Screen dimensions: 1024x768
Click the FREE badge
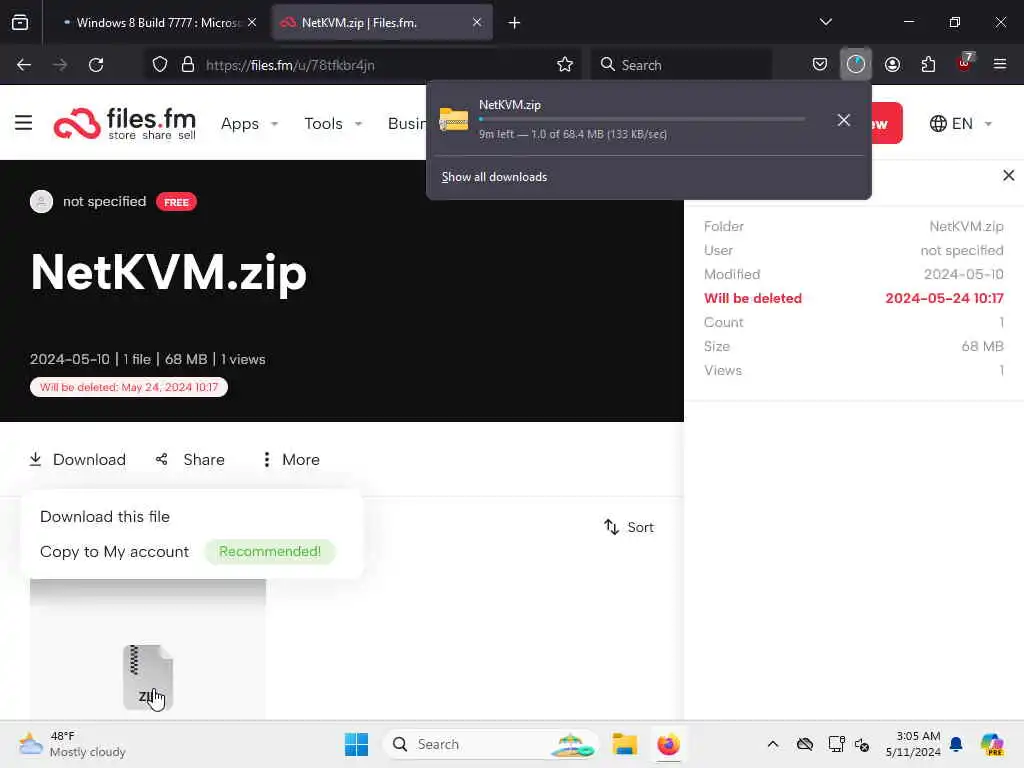(x=176, y=202)
